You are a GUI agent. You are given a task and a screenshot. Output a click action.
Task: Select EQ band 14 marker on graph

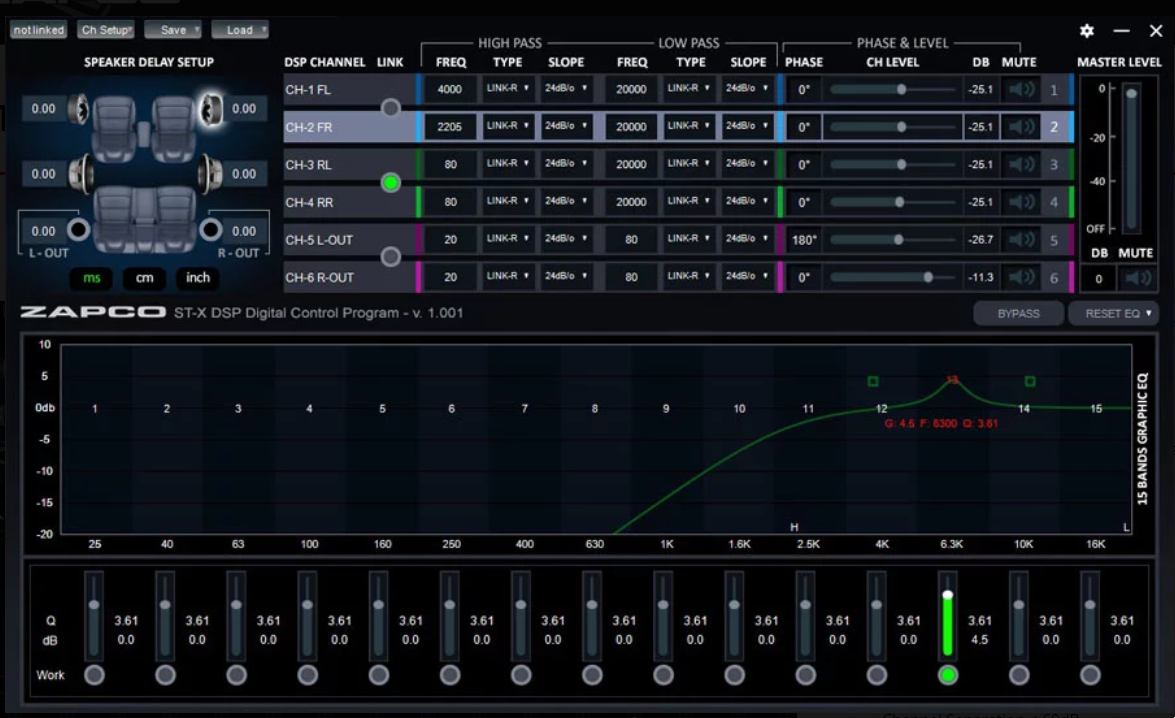pyautogui.click(x=1024, y=408)
